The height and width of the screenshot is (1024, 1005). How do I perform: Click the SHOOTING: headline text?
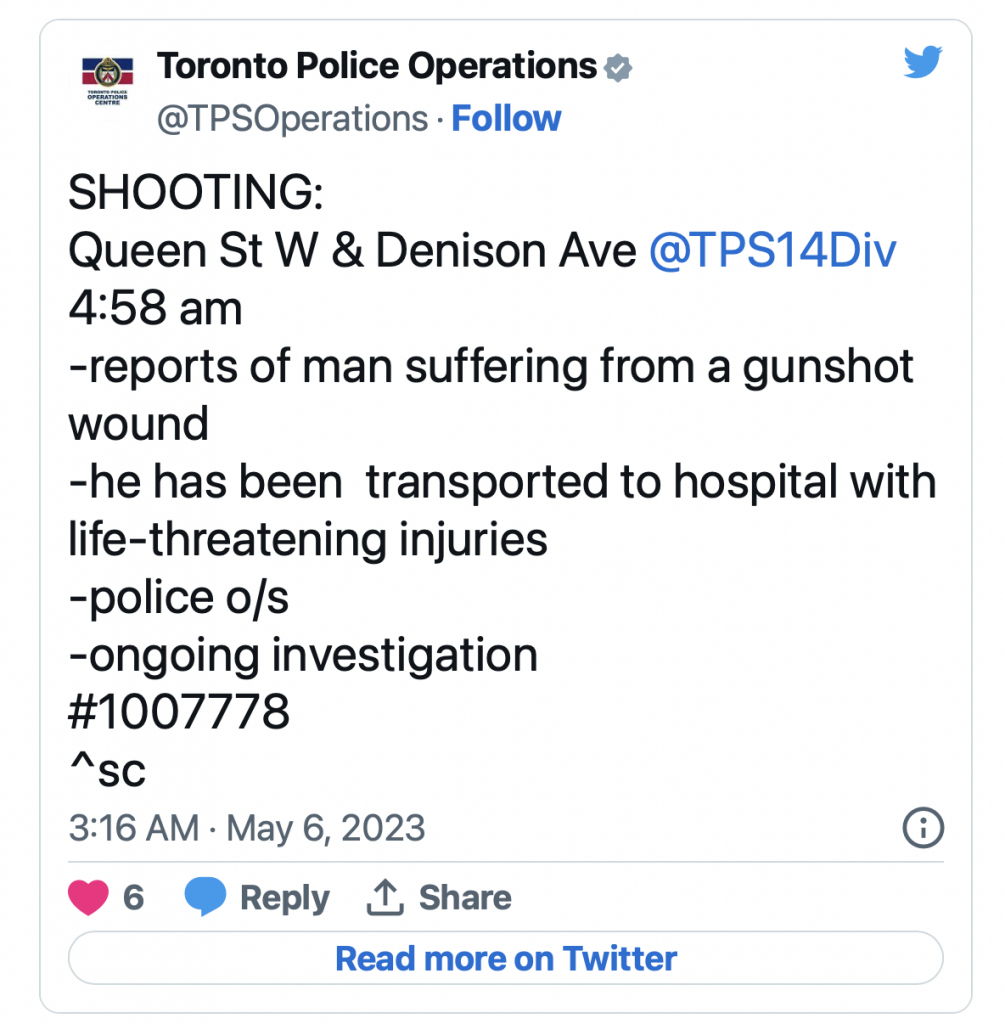coord(196,194)
